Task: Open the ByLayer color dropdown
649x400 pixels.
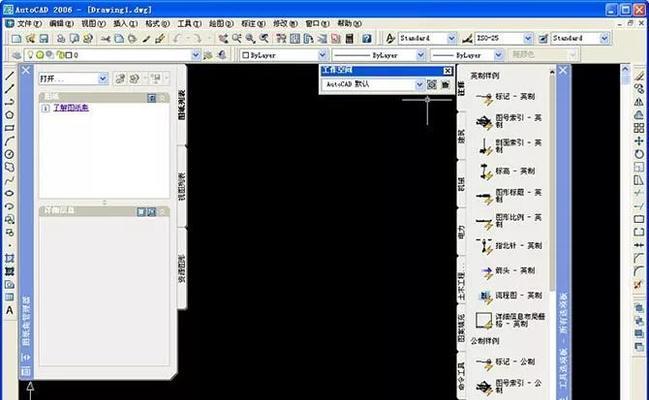Action: [x=322, y=55]
